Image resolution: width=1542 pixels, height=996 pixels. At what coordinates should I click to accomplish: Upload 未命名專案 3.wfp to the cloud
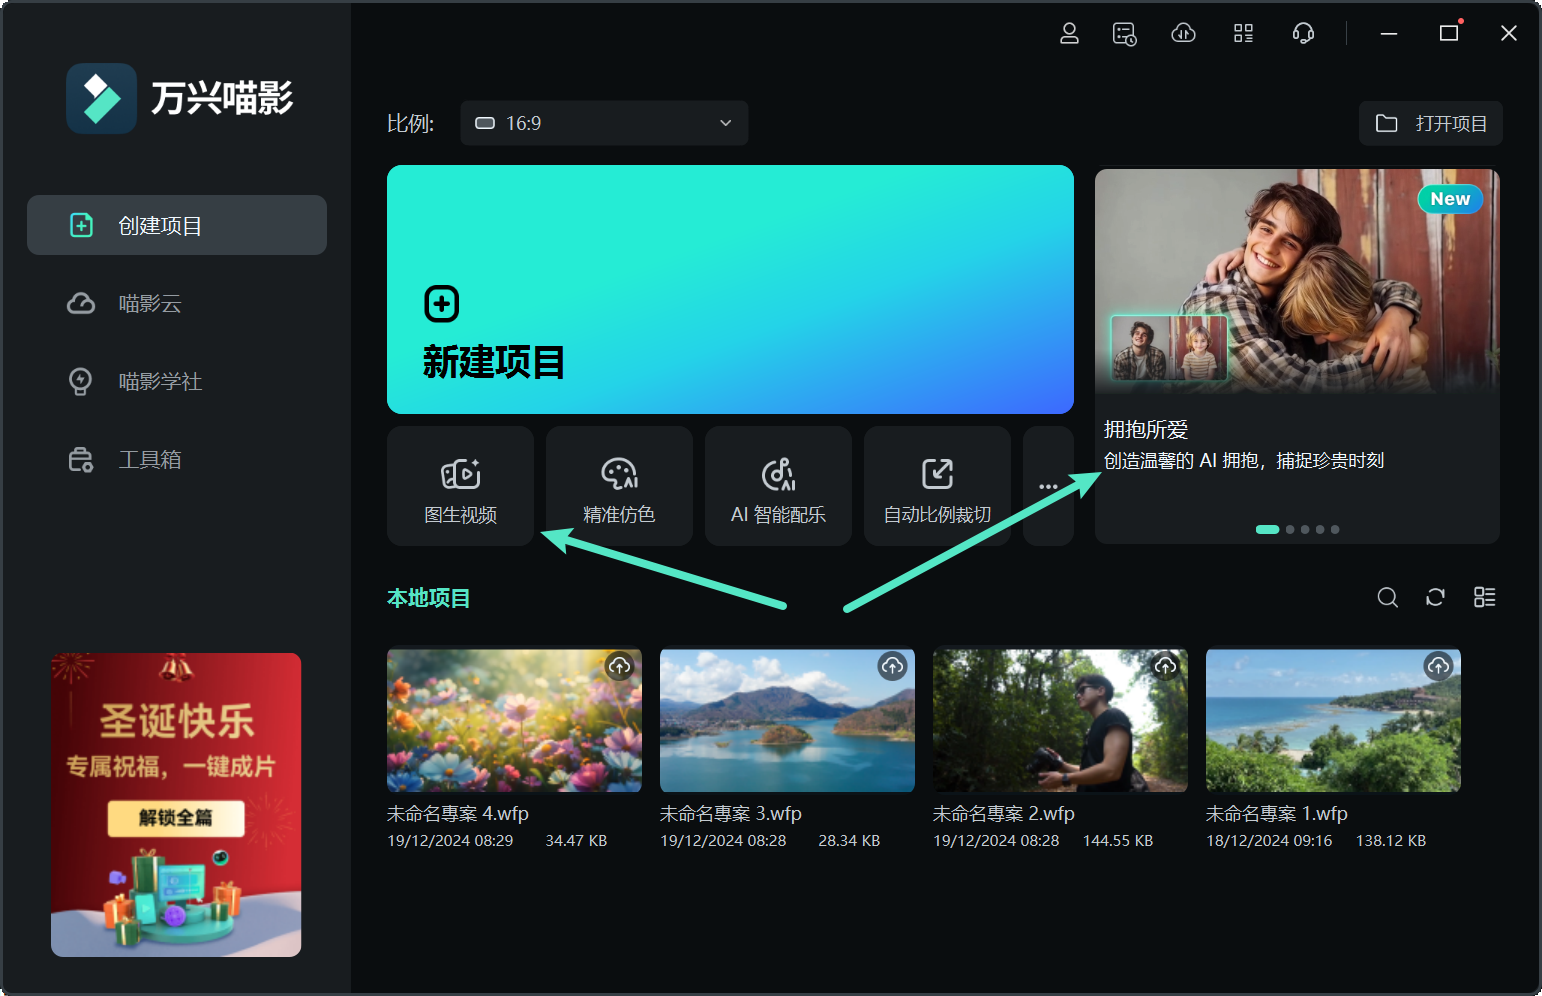tap(892, 666)
